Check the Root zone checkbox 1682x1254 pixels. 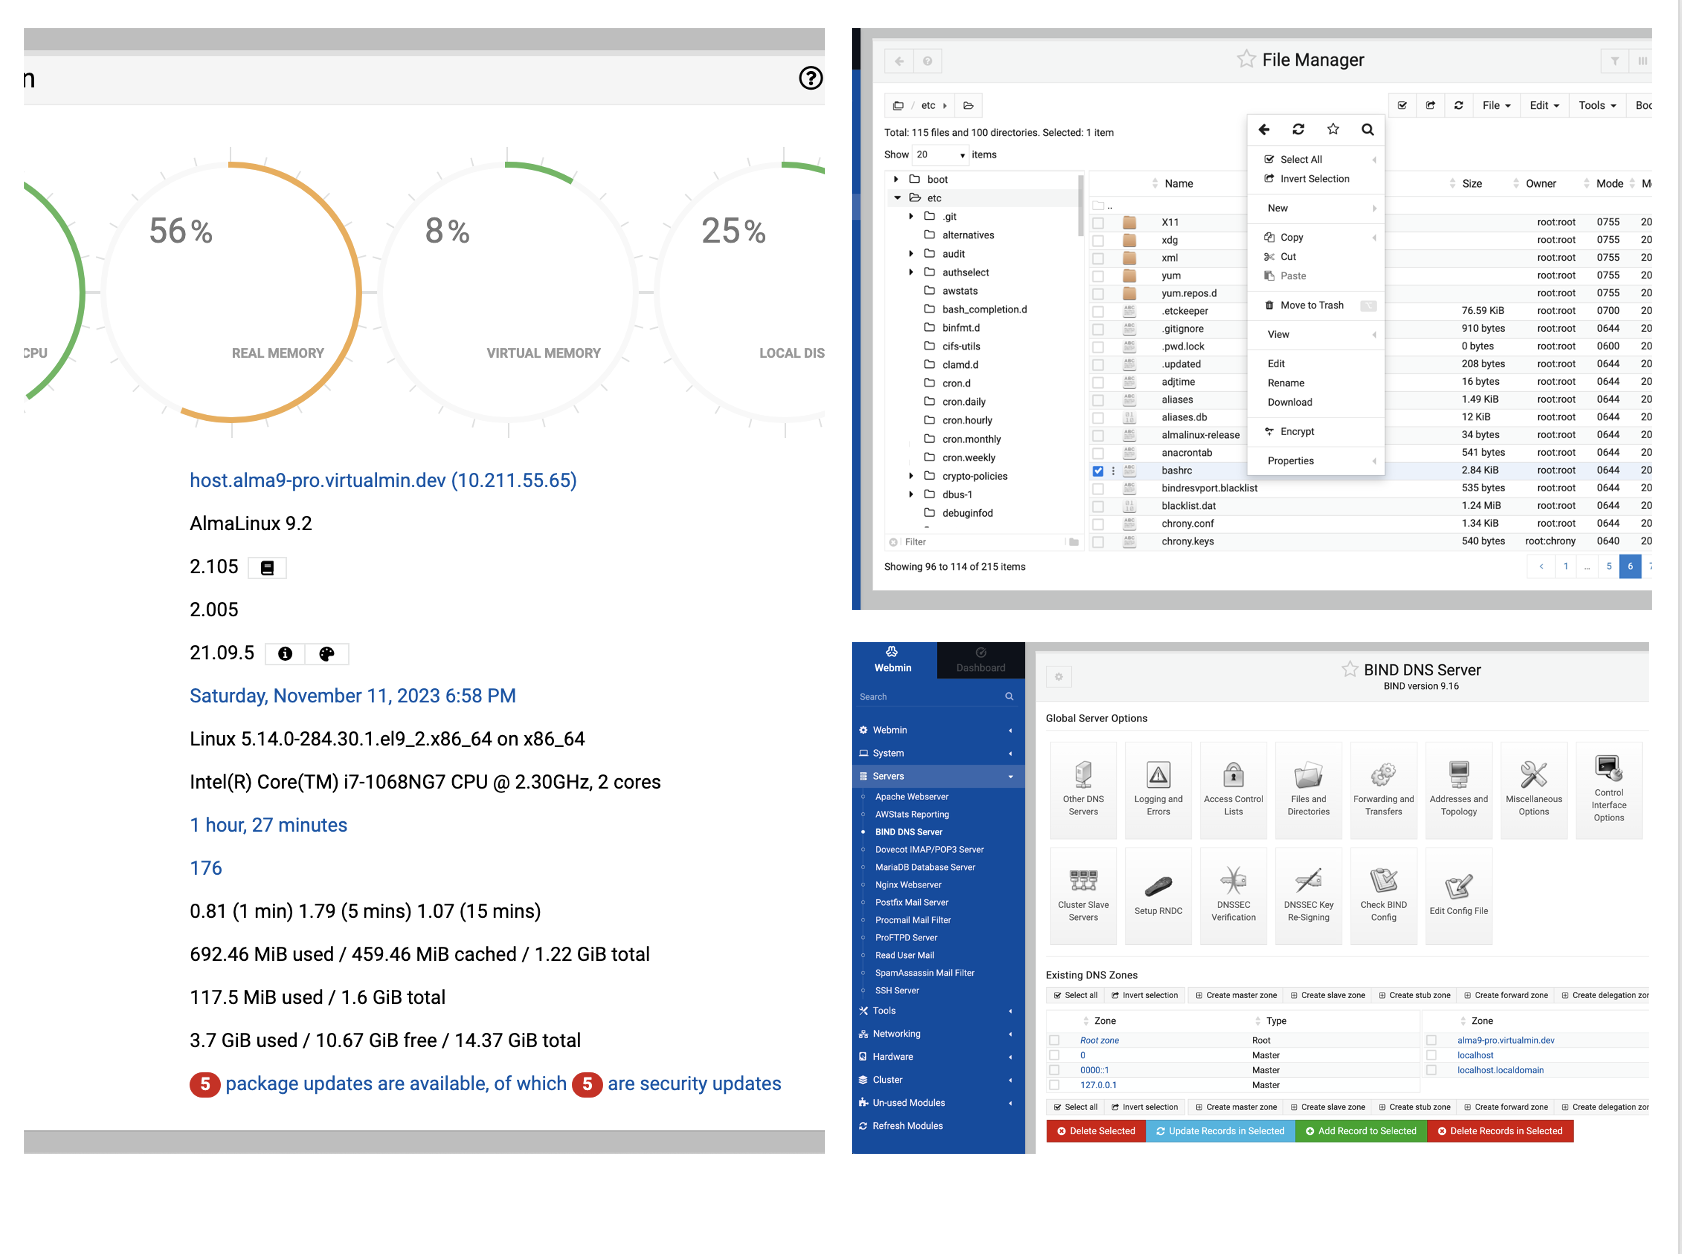pyautogui.click(x=1055, y=1040)
